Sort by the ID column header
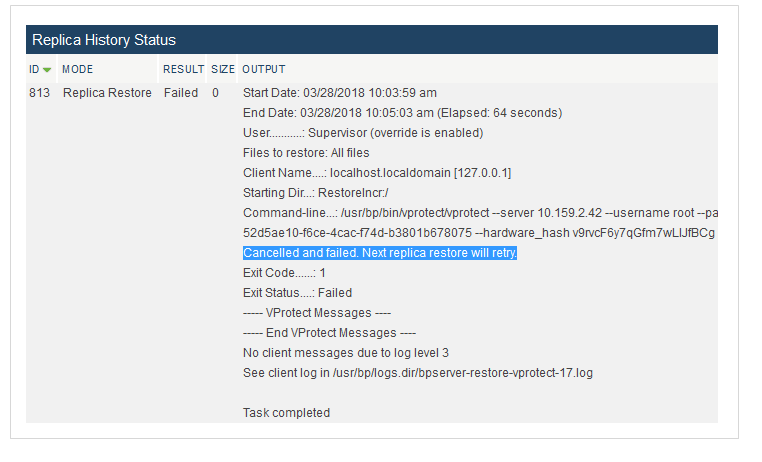 (x=34, y=69)
